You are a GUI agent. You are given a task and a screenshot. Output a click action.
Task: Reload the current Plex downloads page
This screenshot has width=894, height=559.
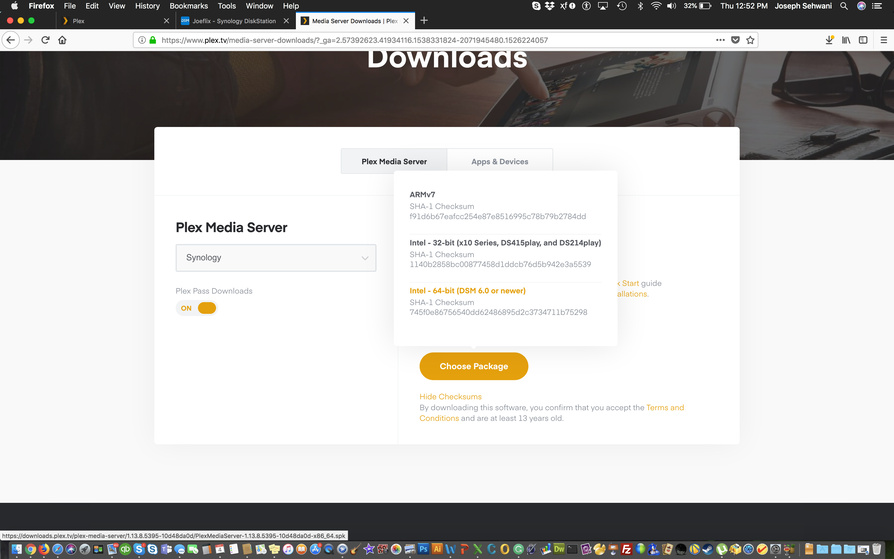click(45, 40)
